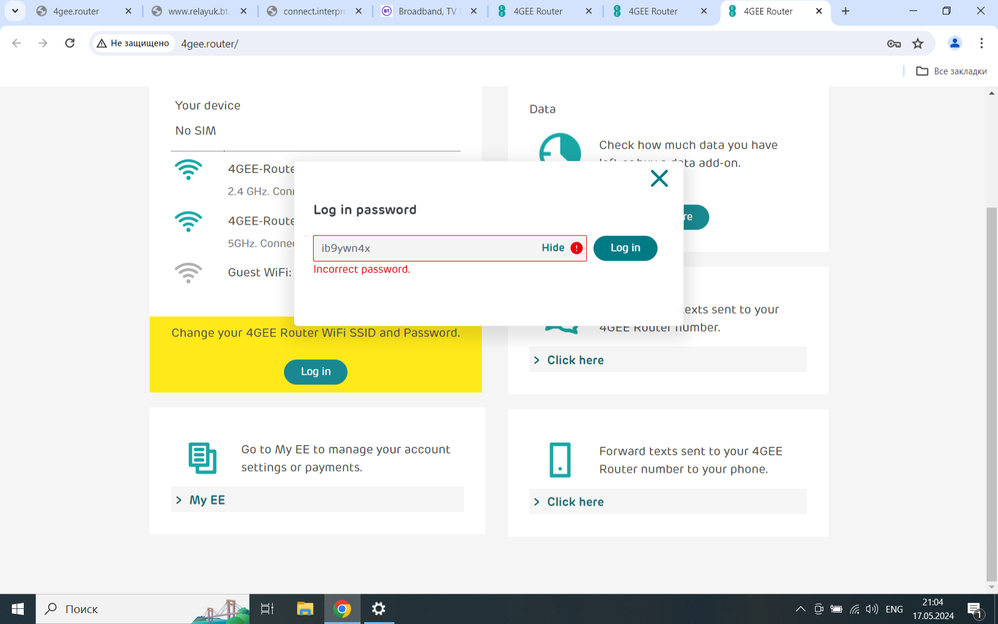Open the saved passwords key icon
This screenshot has height=624, width=998.
[894, 43]
